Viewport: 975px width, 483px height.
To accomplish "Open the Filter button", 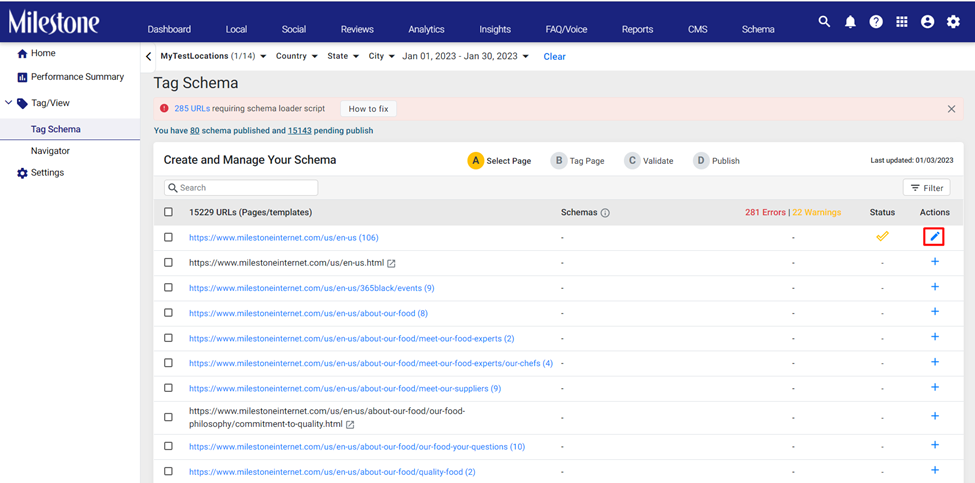I will point(926,188).
